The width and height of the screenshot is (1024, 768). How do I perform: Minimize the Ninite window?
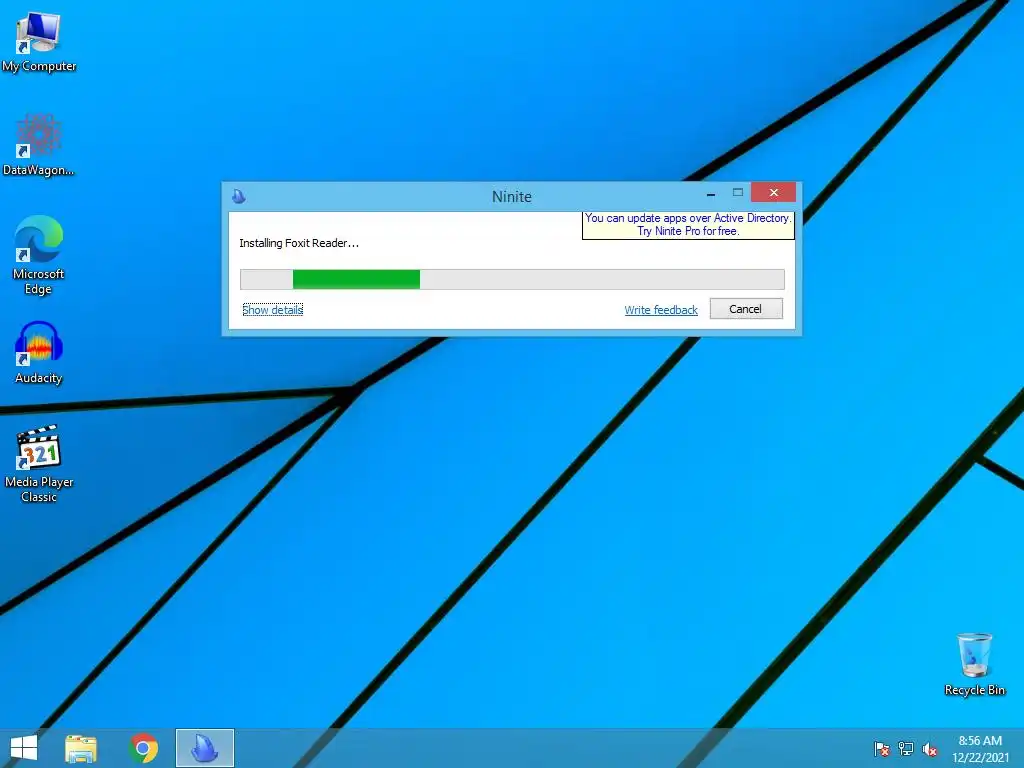coord(711,193)
